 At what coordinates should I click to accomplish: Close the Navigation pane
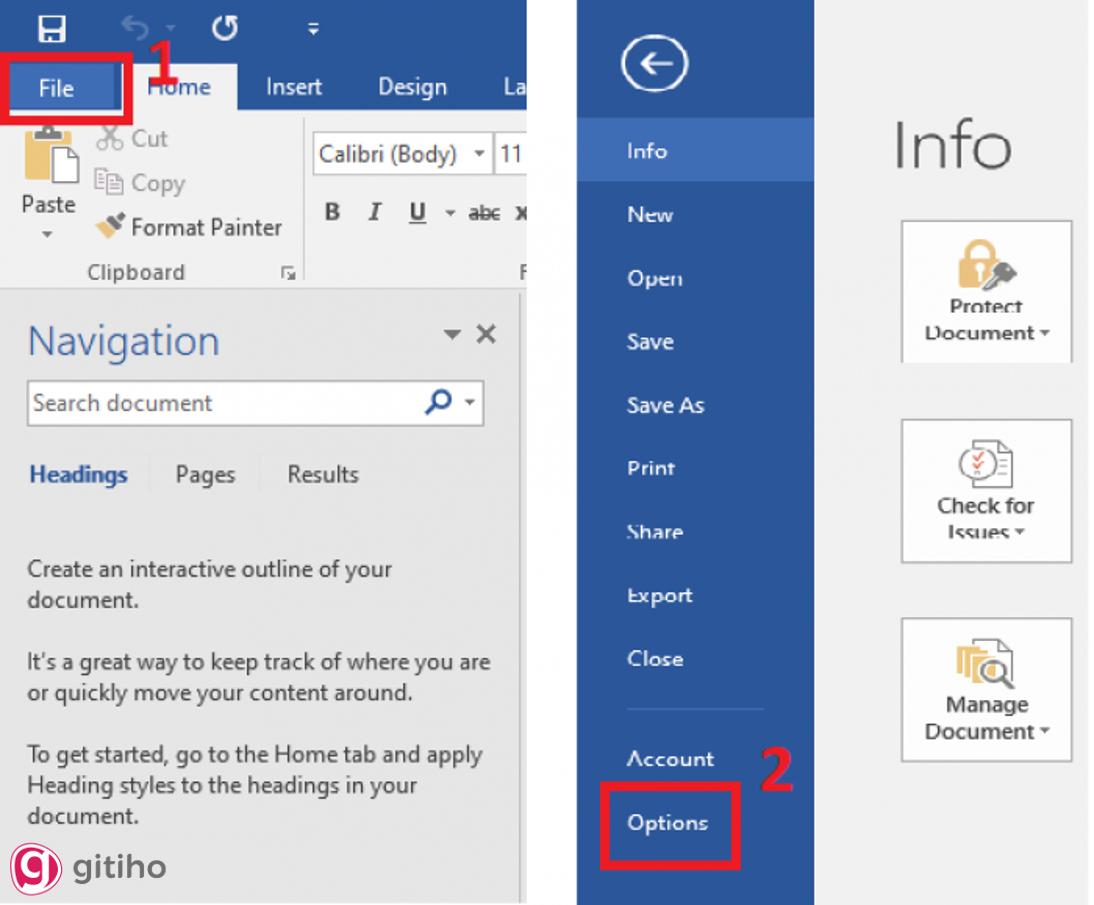[486, 334]
